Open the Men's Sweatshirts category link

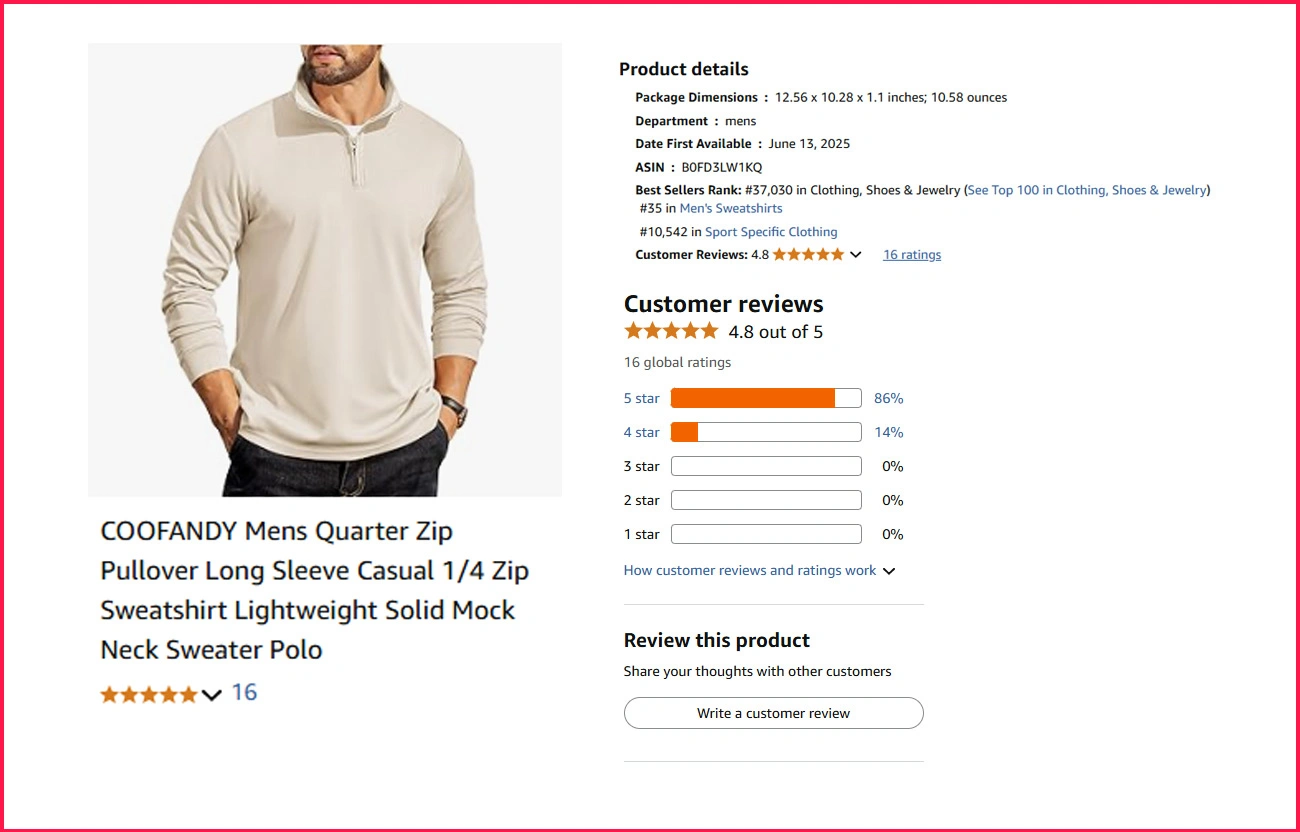pos(731,208)
